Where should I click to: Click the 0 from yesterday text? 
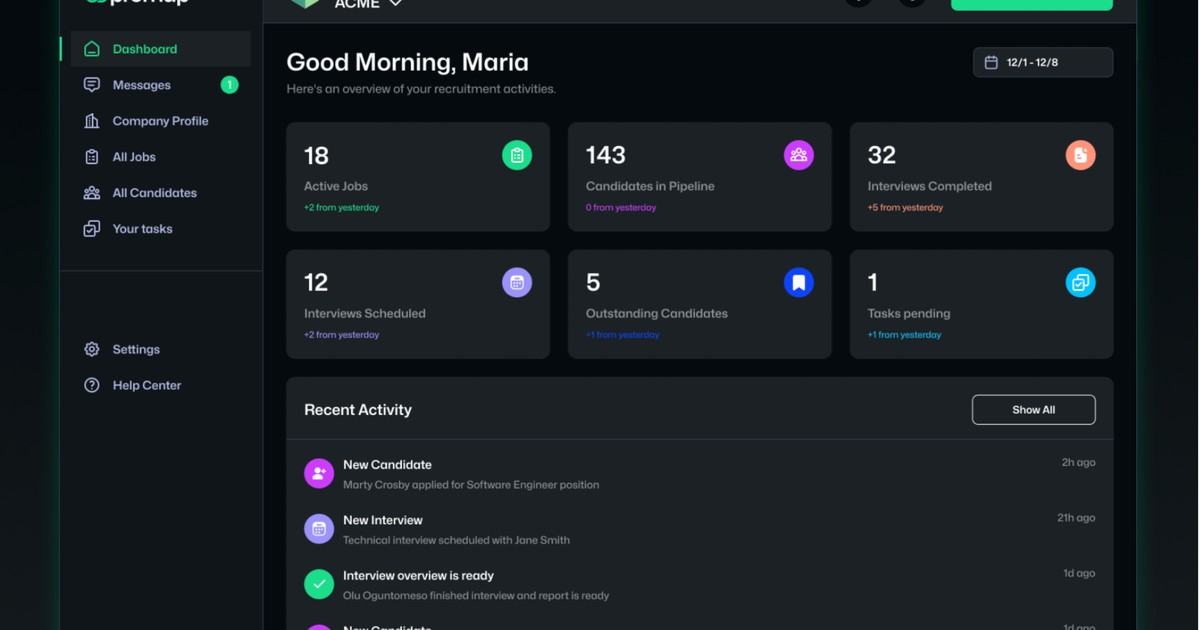(621, 208)
